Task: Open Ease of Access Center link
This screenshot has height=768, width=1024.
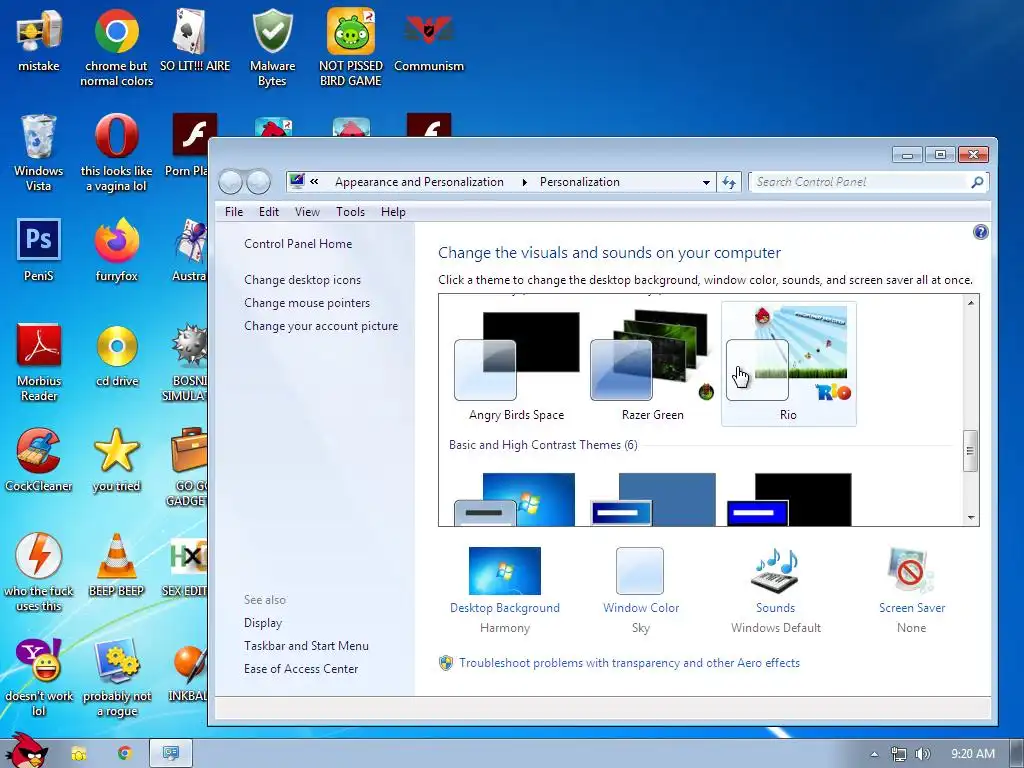Action: coord(301,669)
